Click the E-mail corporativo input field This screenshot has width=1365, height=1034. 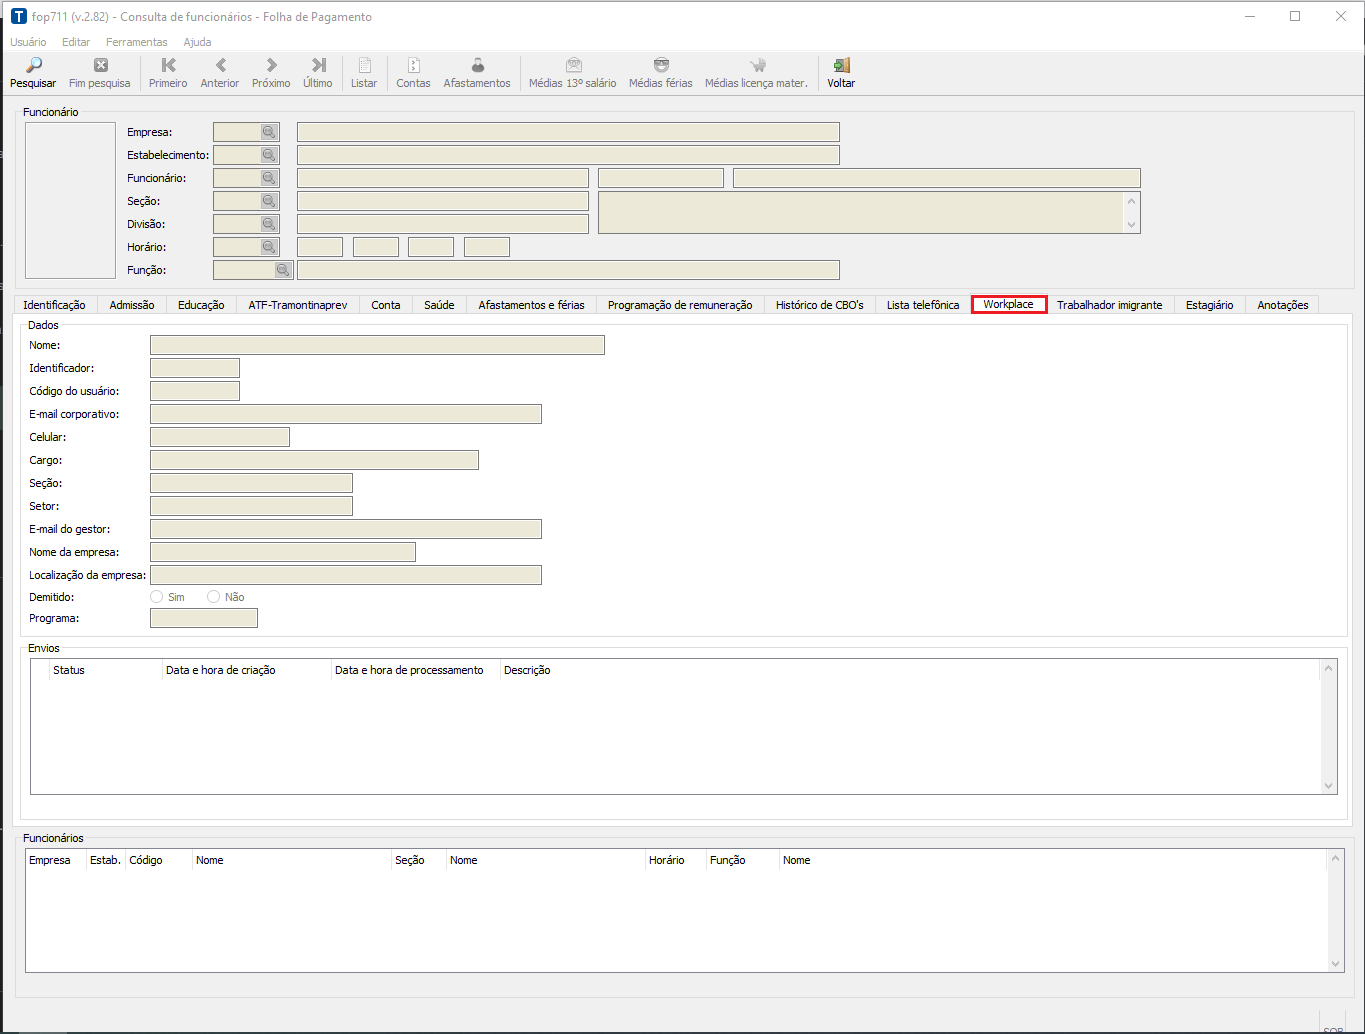tap(345, 414)
